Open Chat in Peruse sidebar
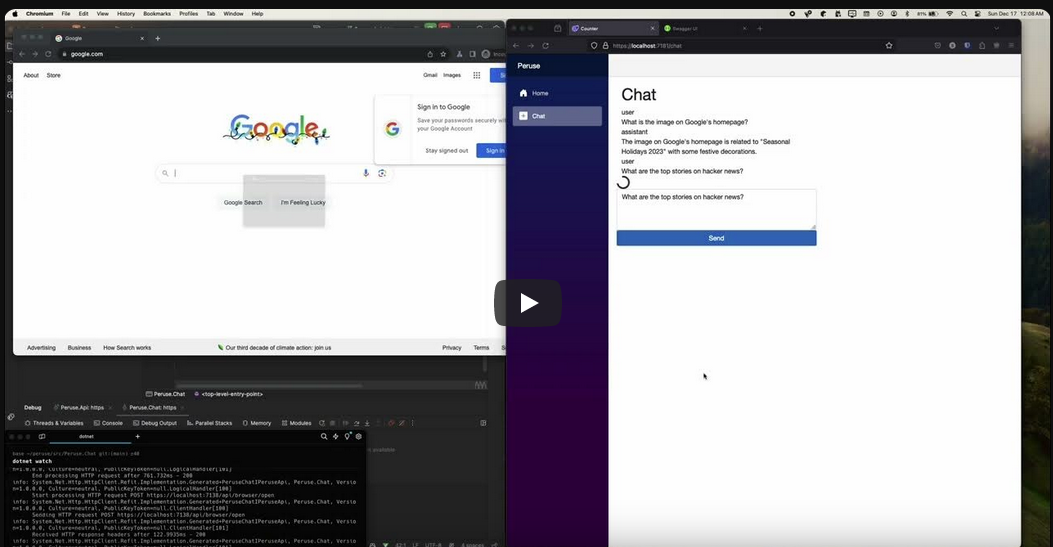Image resolution: width=1053 pixels, height=547 pixels. pos(557,116)
